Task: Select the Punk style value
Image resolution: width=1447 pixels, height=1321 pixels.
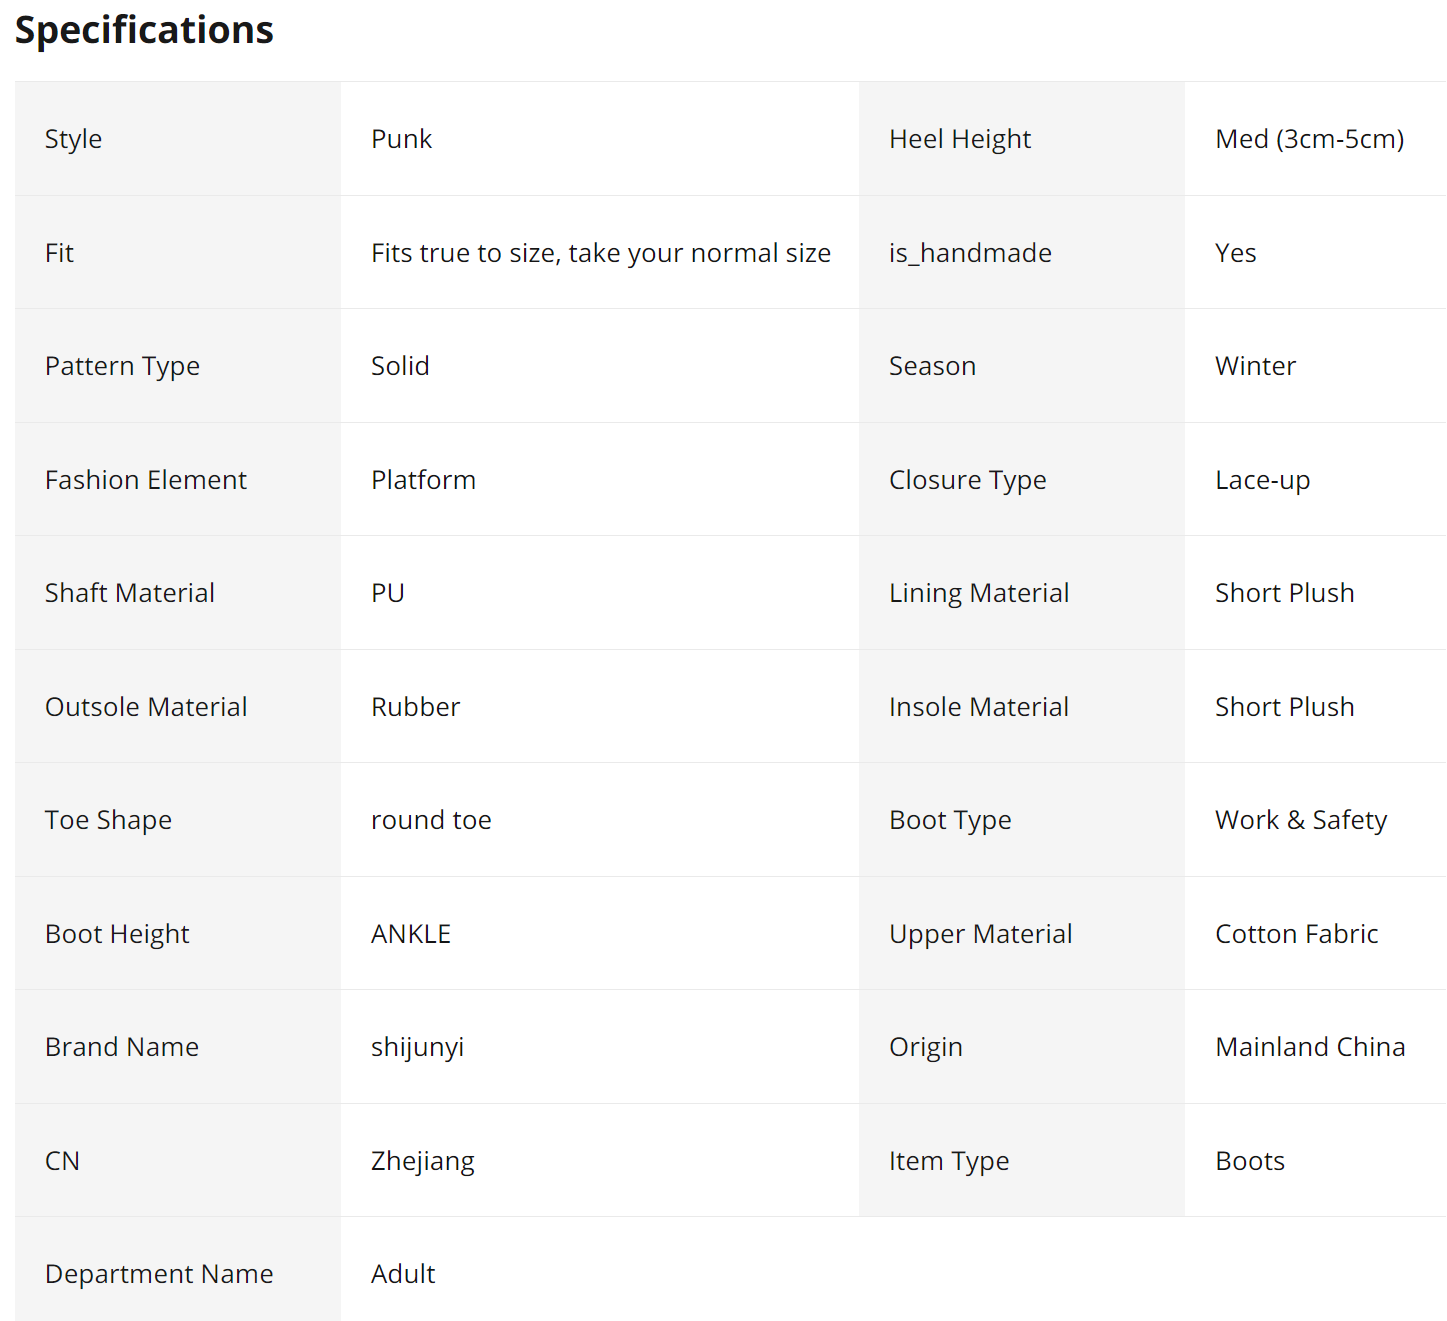Action: 401,139
